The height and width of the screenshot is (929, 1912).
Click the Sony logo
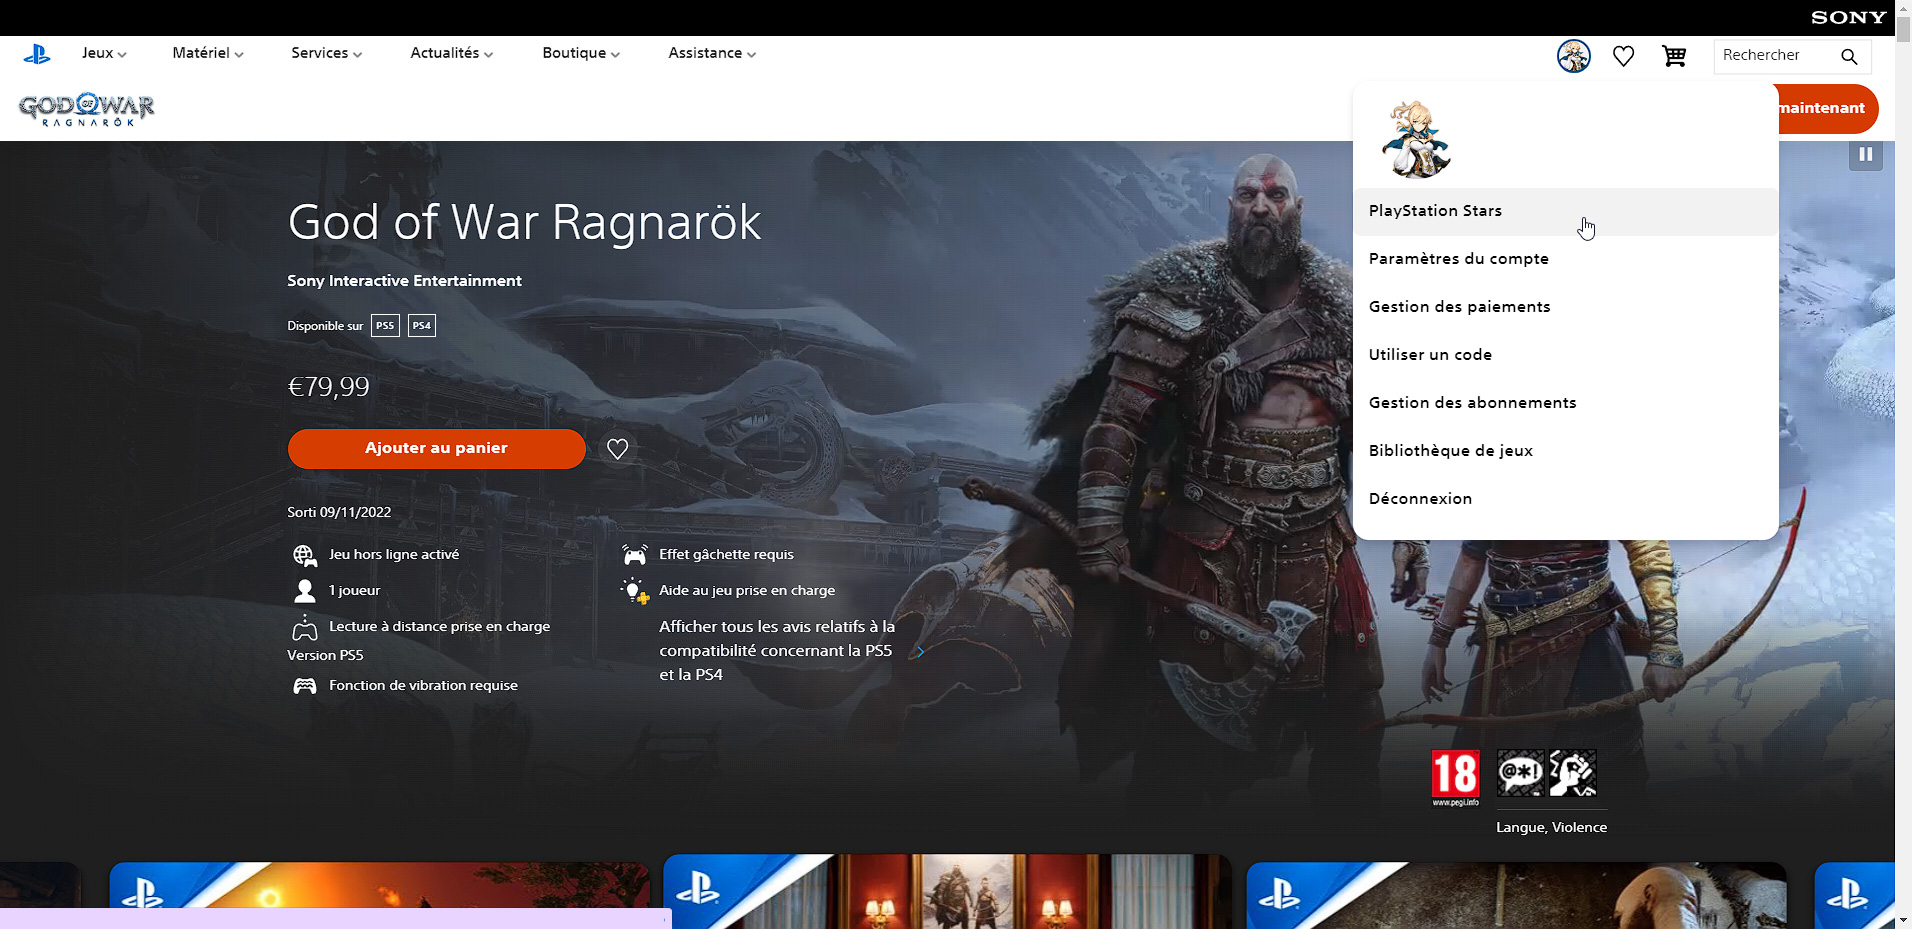tap(1846, 16)
